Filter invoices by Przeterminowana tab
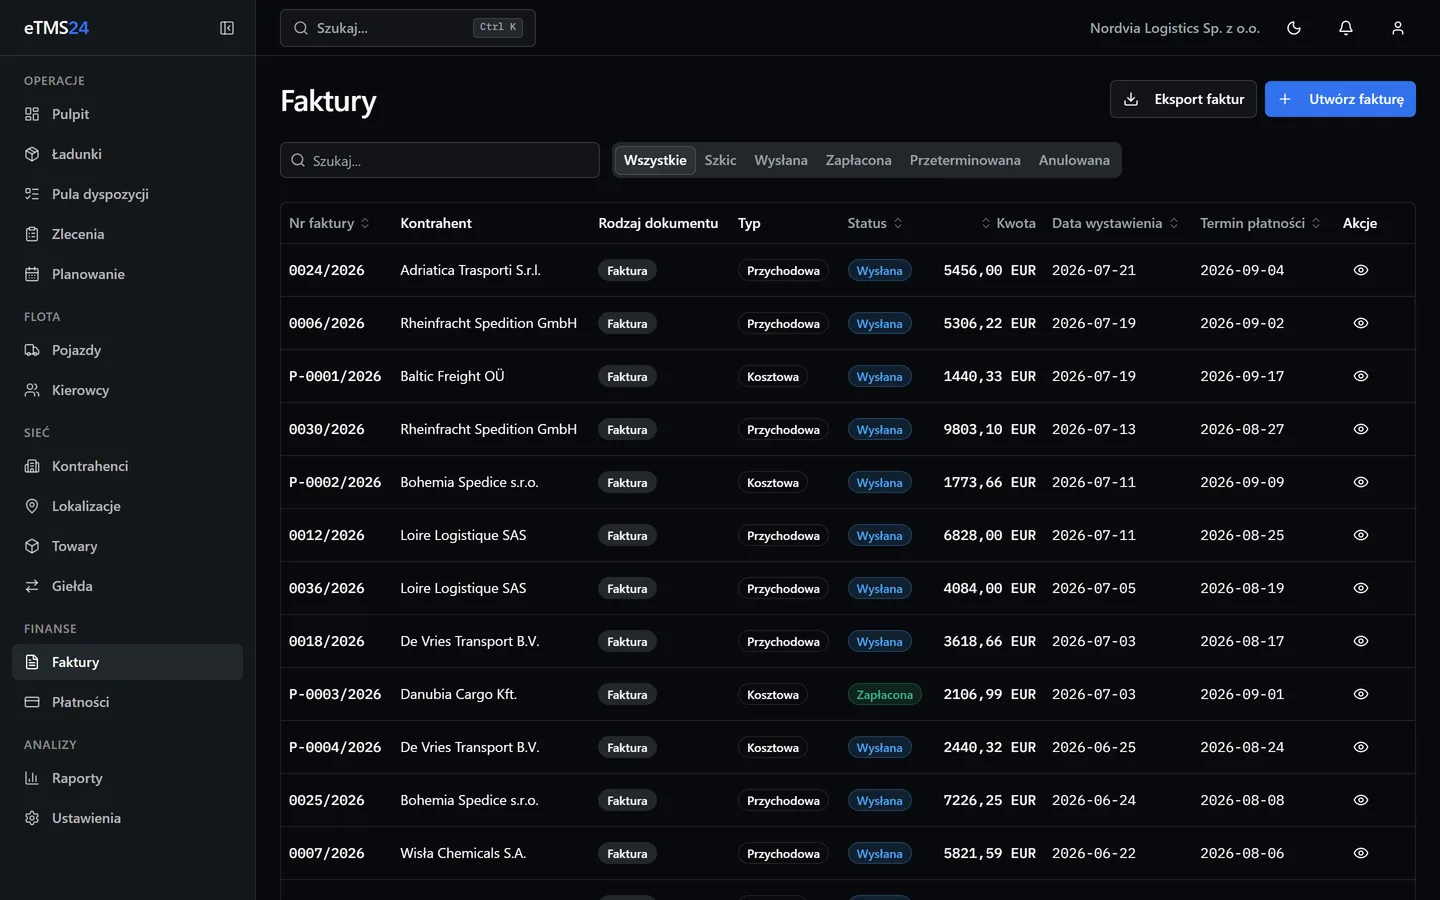1440x900 pixels. pos(965,160)
